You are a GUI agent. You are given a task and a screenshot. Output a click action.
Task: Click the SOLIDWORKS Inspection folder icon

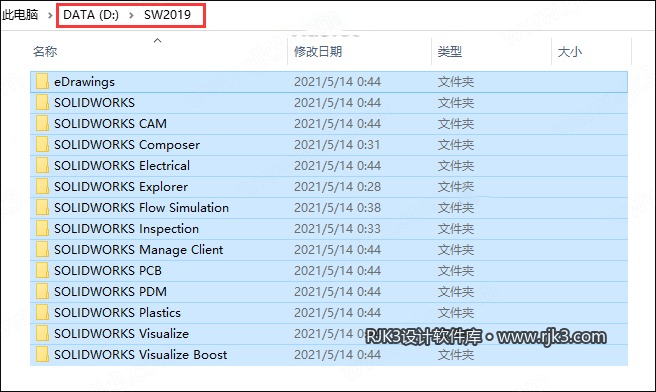pyautogui.click(x=42, y=228)
